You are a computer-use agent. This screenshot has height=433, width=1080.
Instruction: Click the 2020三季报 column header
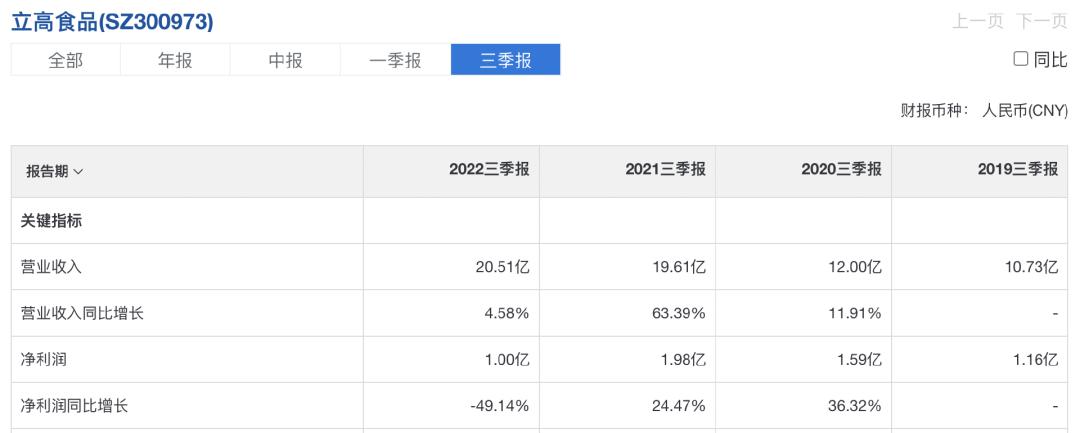point(841,171)
